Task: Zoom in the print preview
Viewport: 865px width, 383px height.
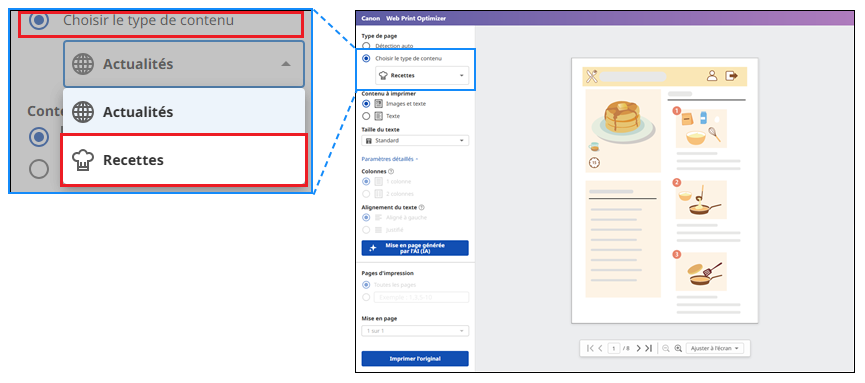Action: pos(679,348)
